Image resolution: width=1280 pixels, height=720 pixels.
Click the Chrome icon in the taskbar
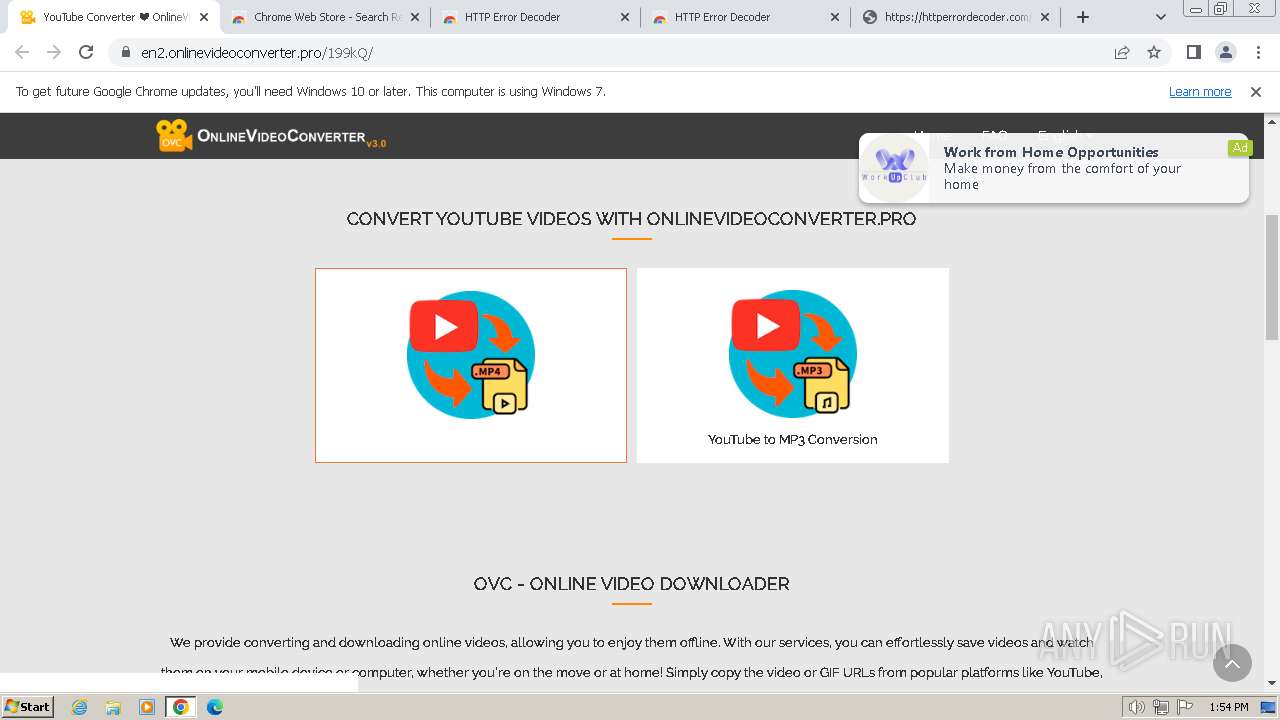coord(180,707)
